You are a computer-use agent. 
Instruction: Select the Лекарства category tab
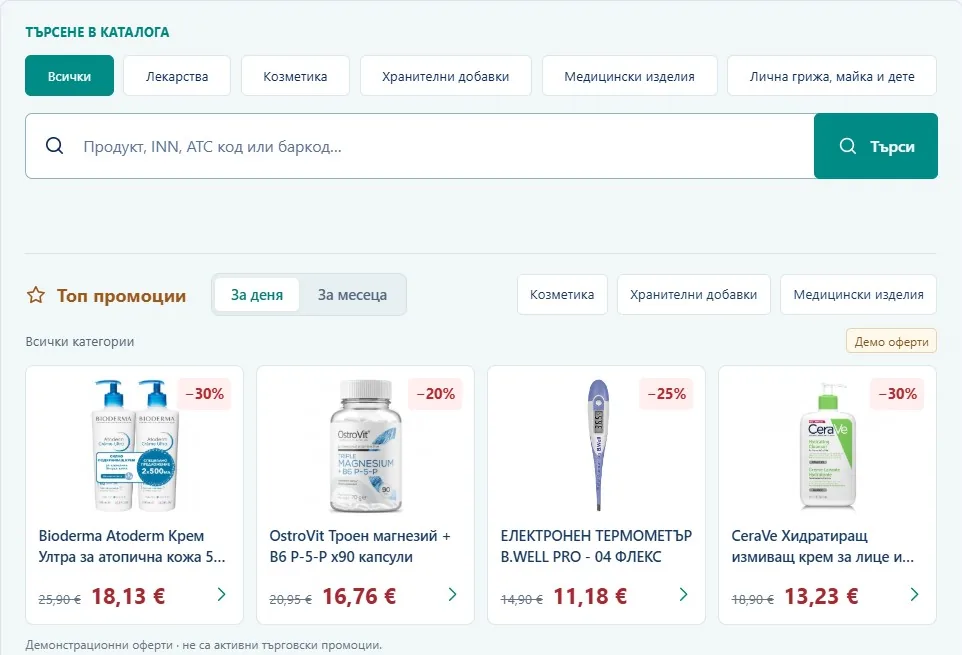[x=177, y=75]
